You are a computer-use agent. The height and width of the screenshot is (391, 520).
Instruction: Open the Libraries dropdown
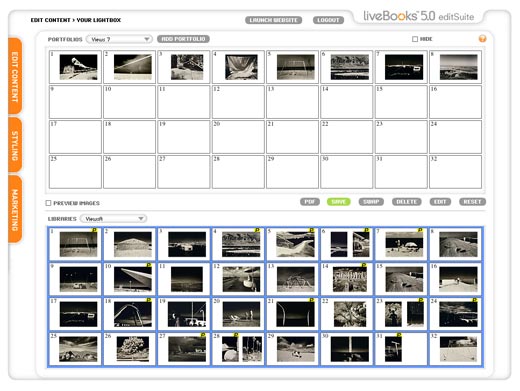click(x=113, y=219)
